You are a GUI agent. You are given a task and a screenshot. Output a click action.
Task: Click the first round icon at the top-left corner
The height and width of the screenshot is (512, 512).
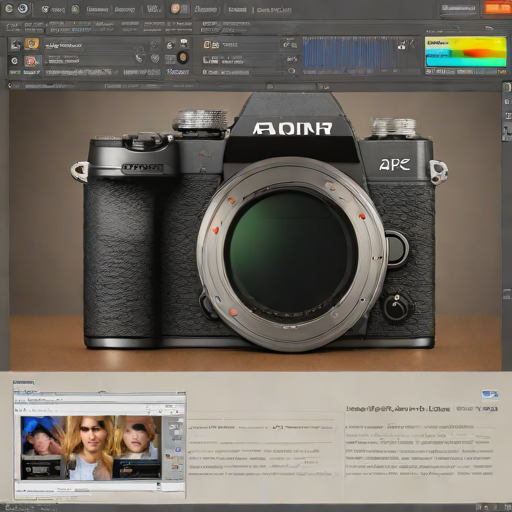coord(9,8)
